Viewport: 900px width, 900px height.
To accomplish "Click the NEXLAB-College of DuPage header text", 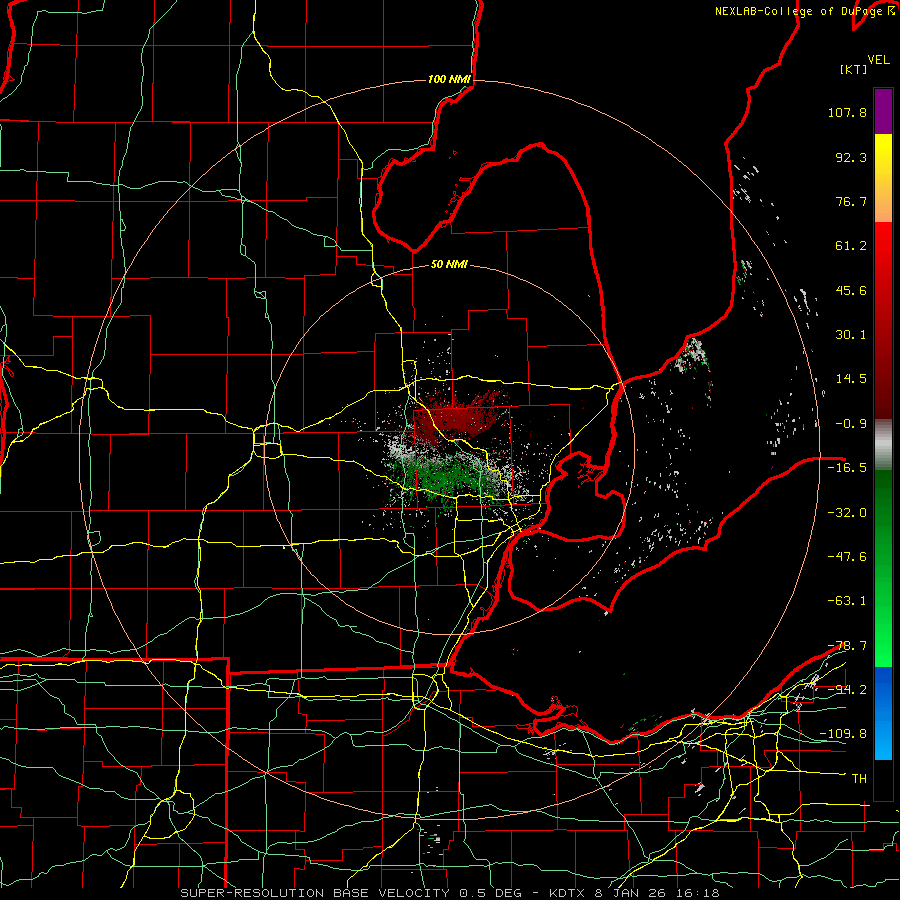I will click(804, 11).
